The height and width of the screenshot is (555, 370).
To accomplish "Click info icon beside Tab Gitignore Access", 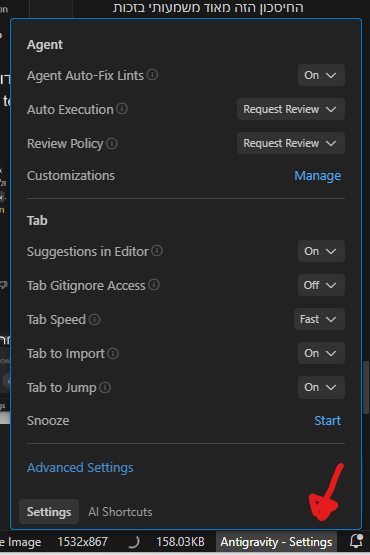I will coord(154,285).
